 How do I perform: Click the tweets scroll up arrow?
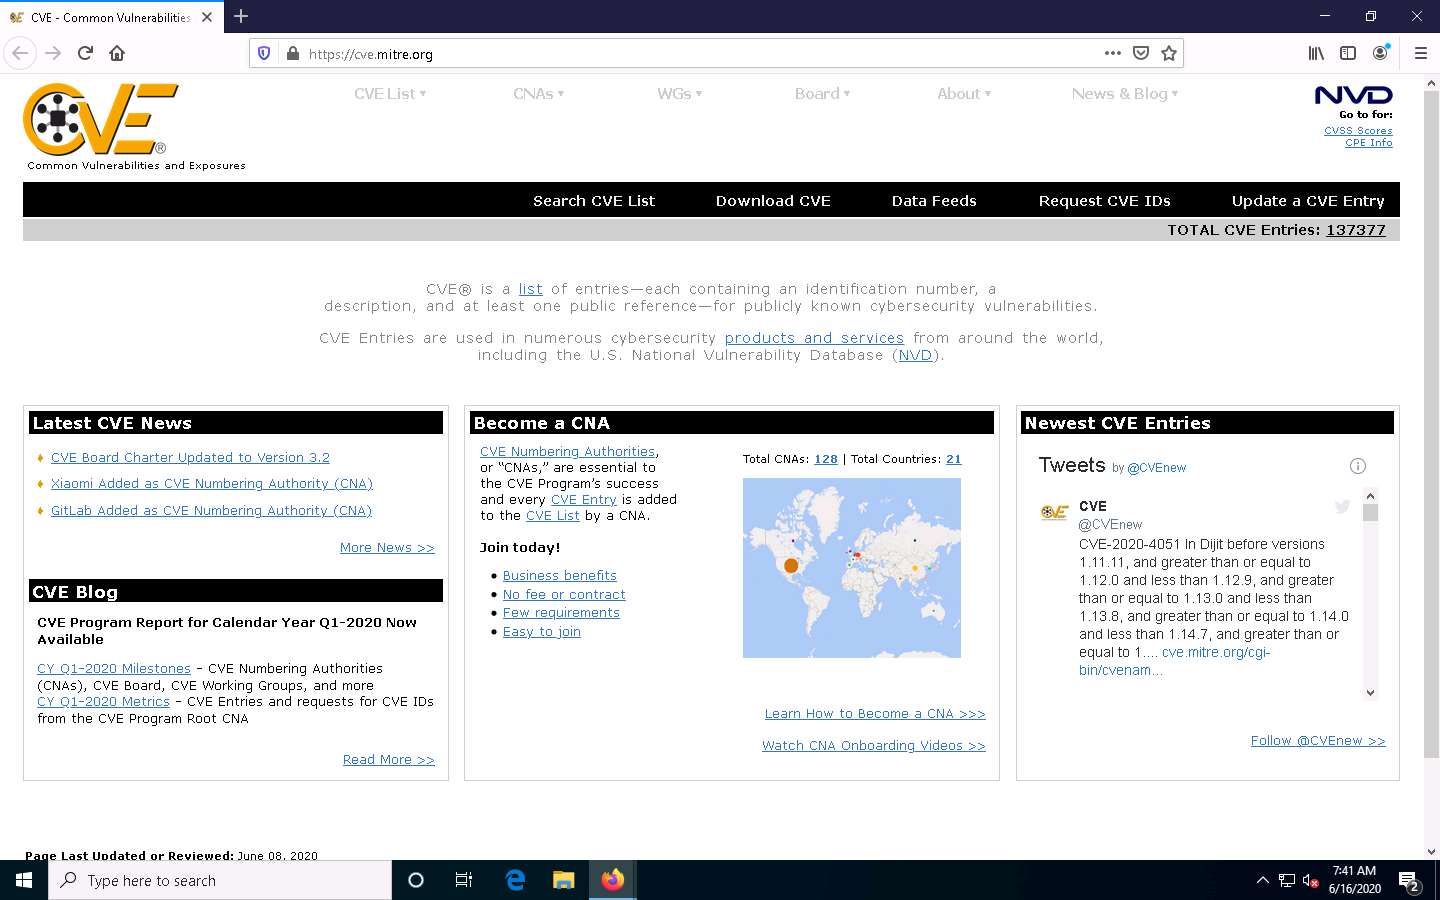[1371, 496]
